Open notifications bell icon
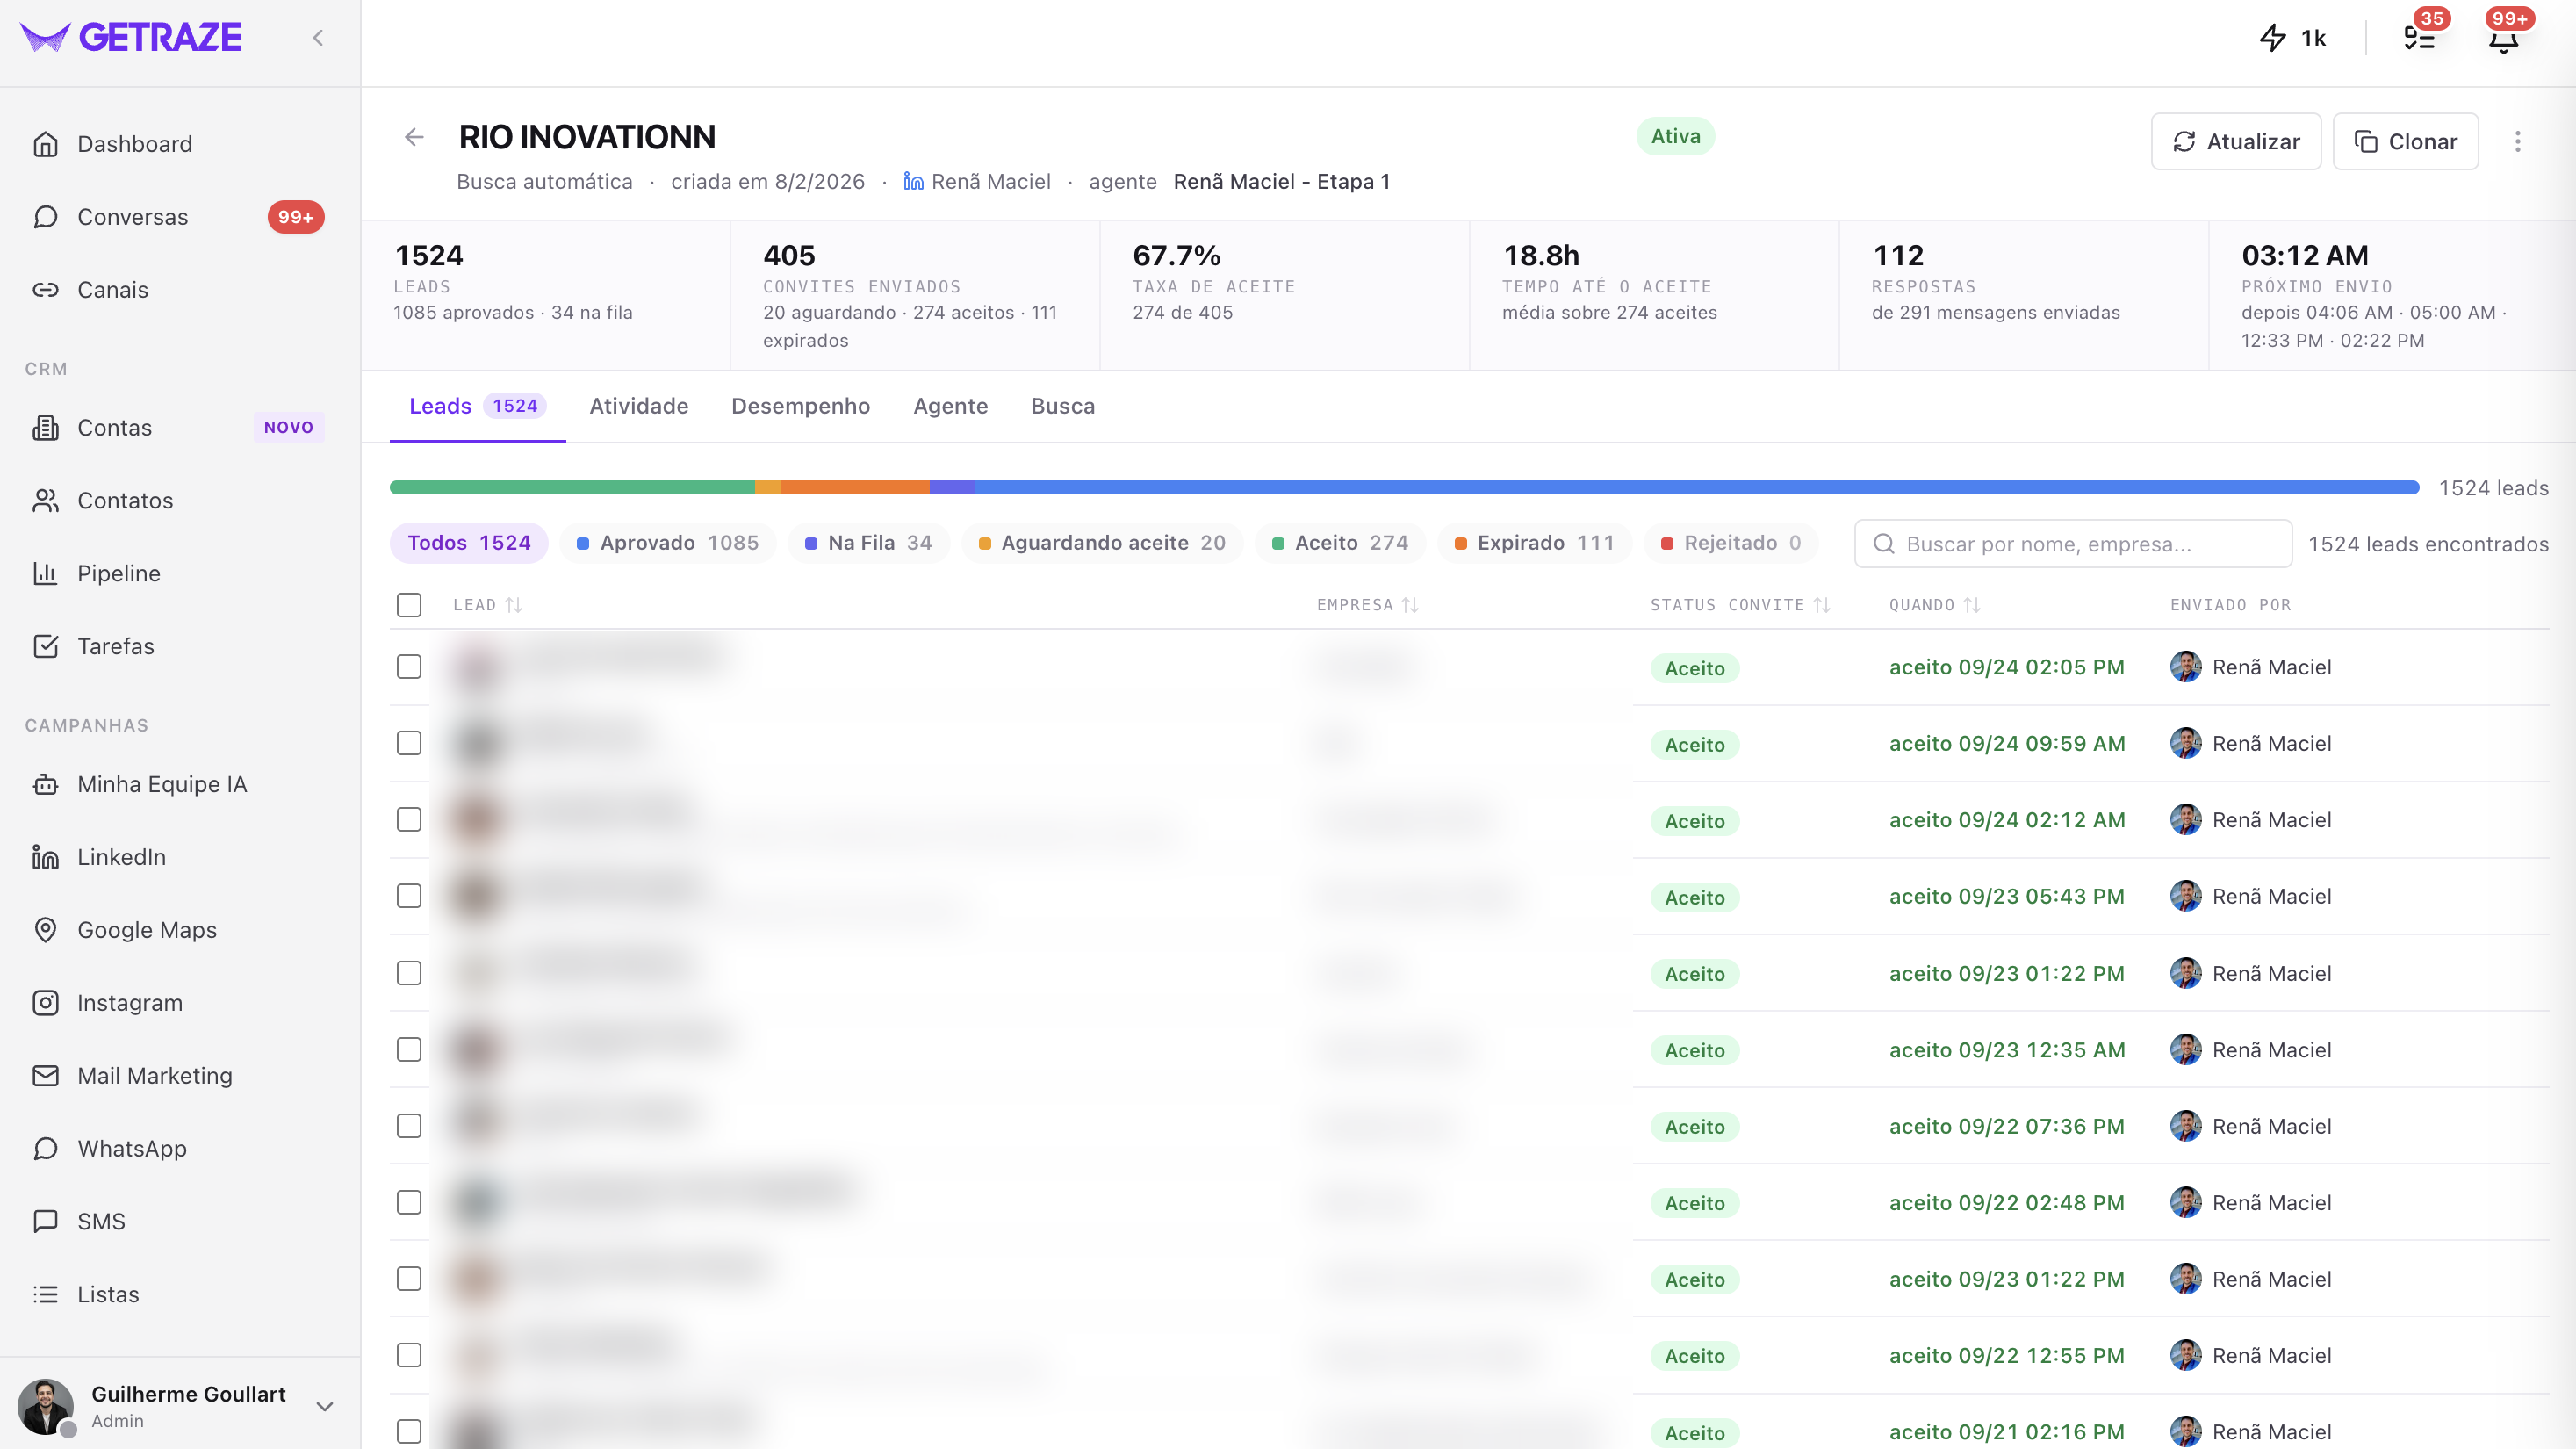Image resolution: width=2576 pixels, height=1449 pixels. tap(2503, 39)
